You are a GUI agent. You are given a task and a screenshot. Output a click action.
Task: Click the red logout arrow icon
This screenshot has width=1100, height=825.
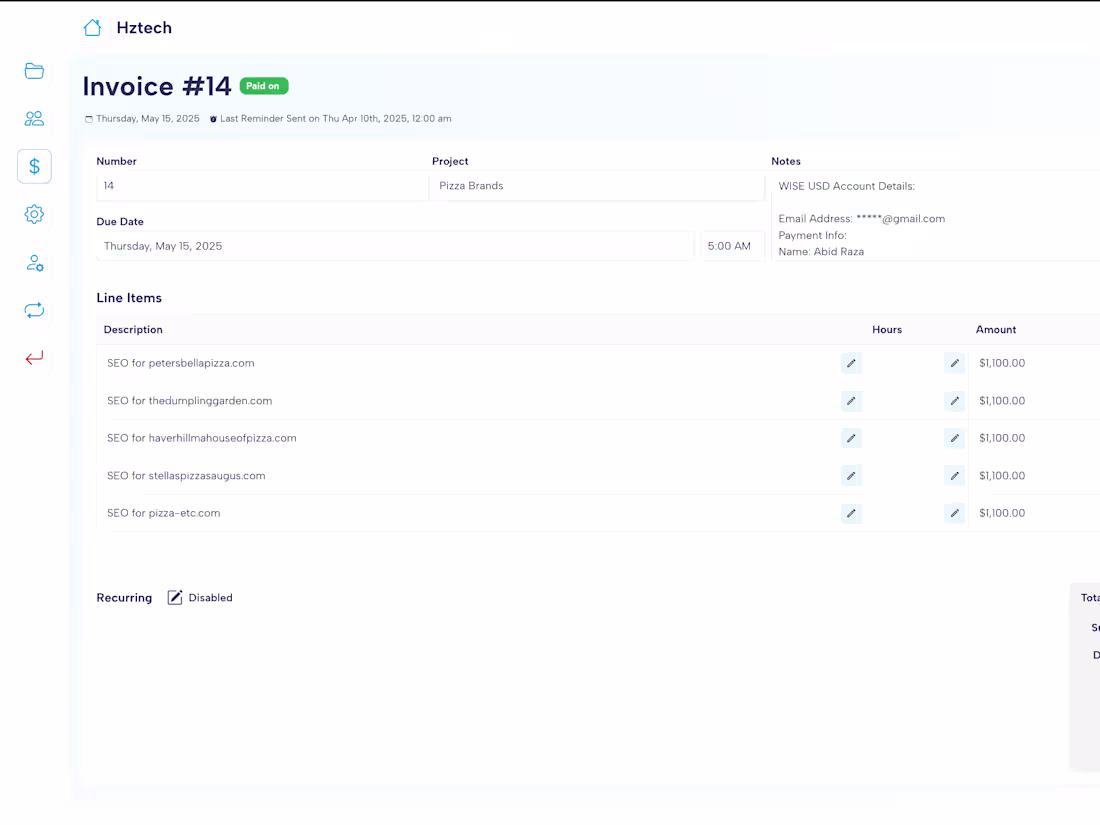[34, 357]
